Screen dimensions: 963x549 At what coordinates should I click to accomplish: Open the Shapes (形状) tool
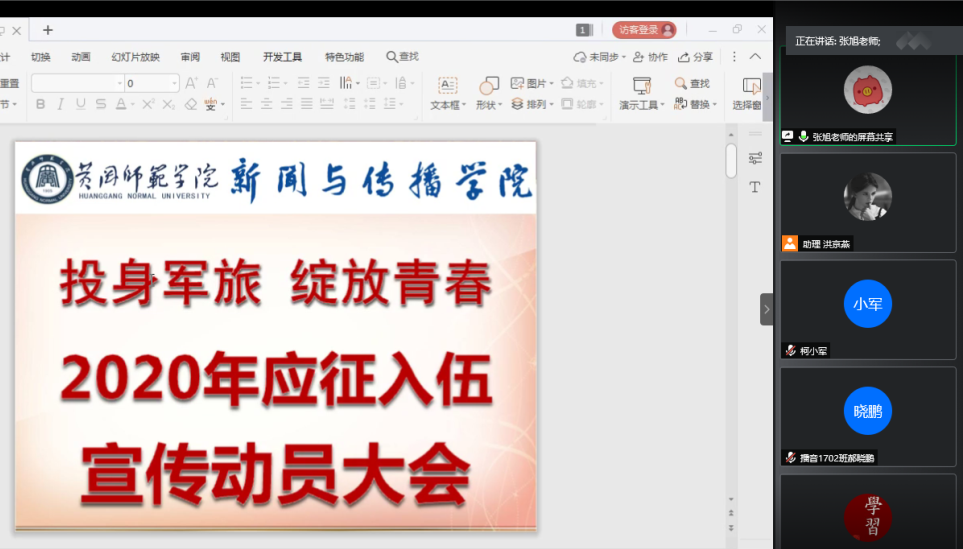[x=488, y=93]
